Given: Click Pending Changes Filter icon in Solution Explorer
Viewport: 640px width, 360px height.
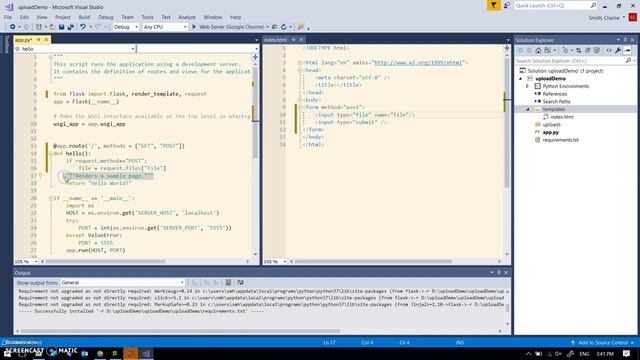Looking at the screenshot, I should [565, 50].
